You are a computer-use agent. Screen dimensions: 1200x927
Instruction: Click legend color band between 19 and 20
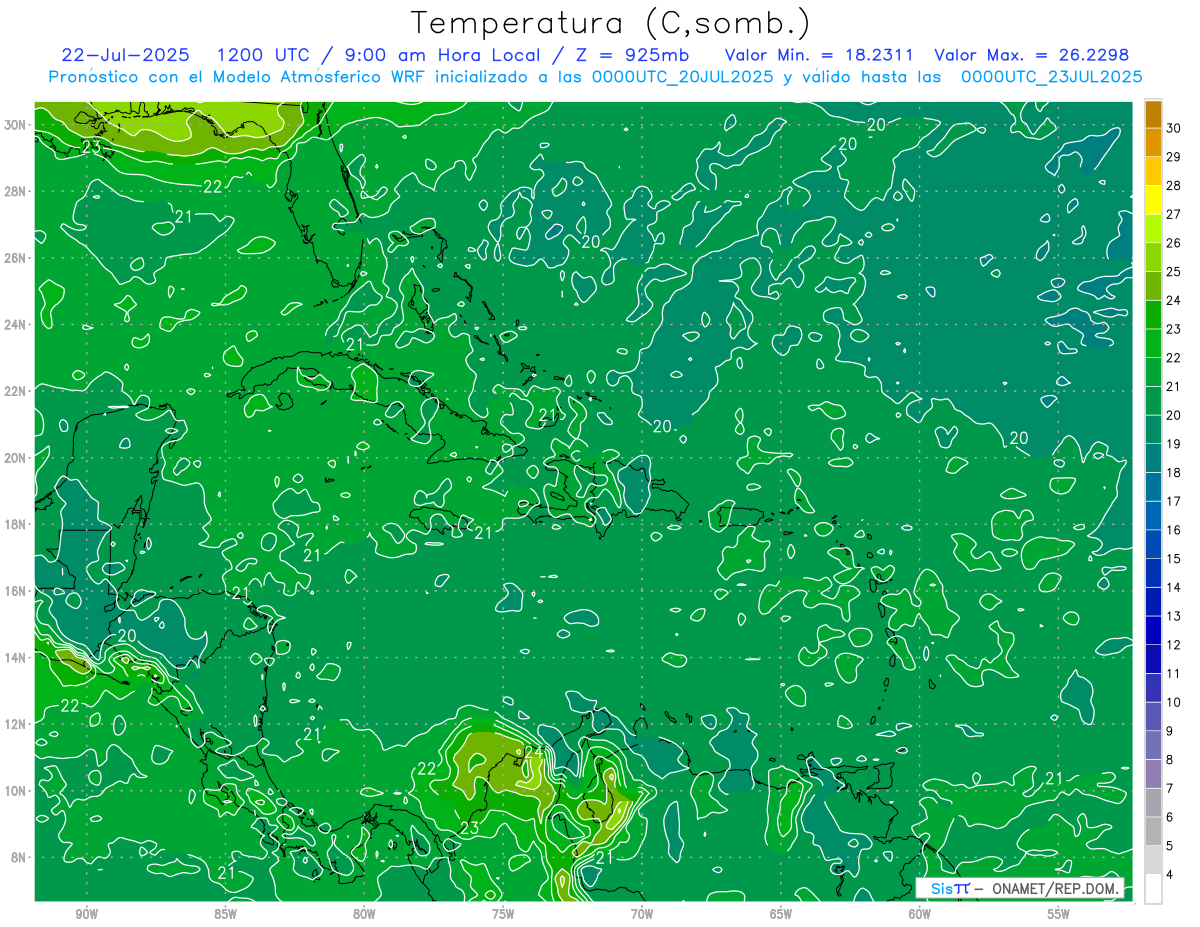coord(1153,430)
